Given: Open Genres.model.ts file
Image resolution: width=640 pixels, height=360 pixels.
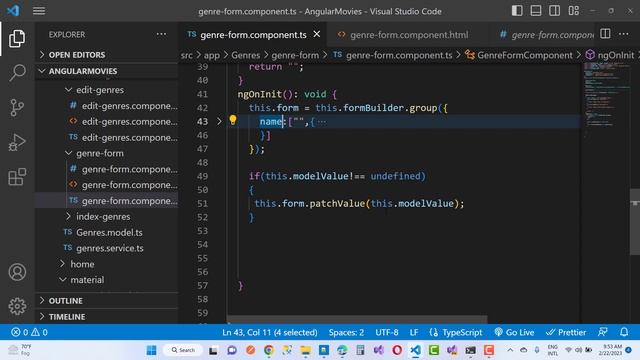Looking at the screenshot, I should pos(109,232).
